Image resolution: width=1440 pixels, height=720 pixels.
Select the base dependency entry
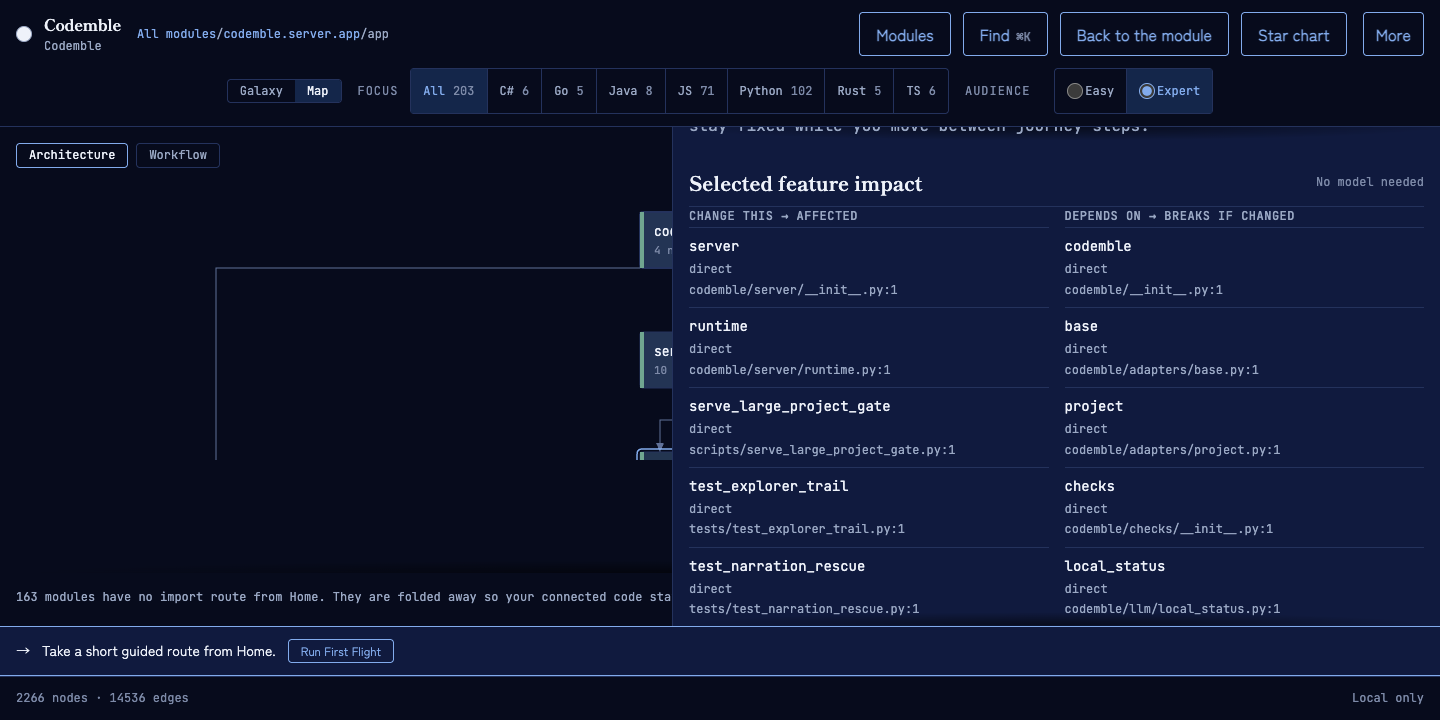(x=1244, y=347)
